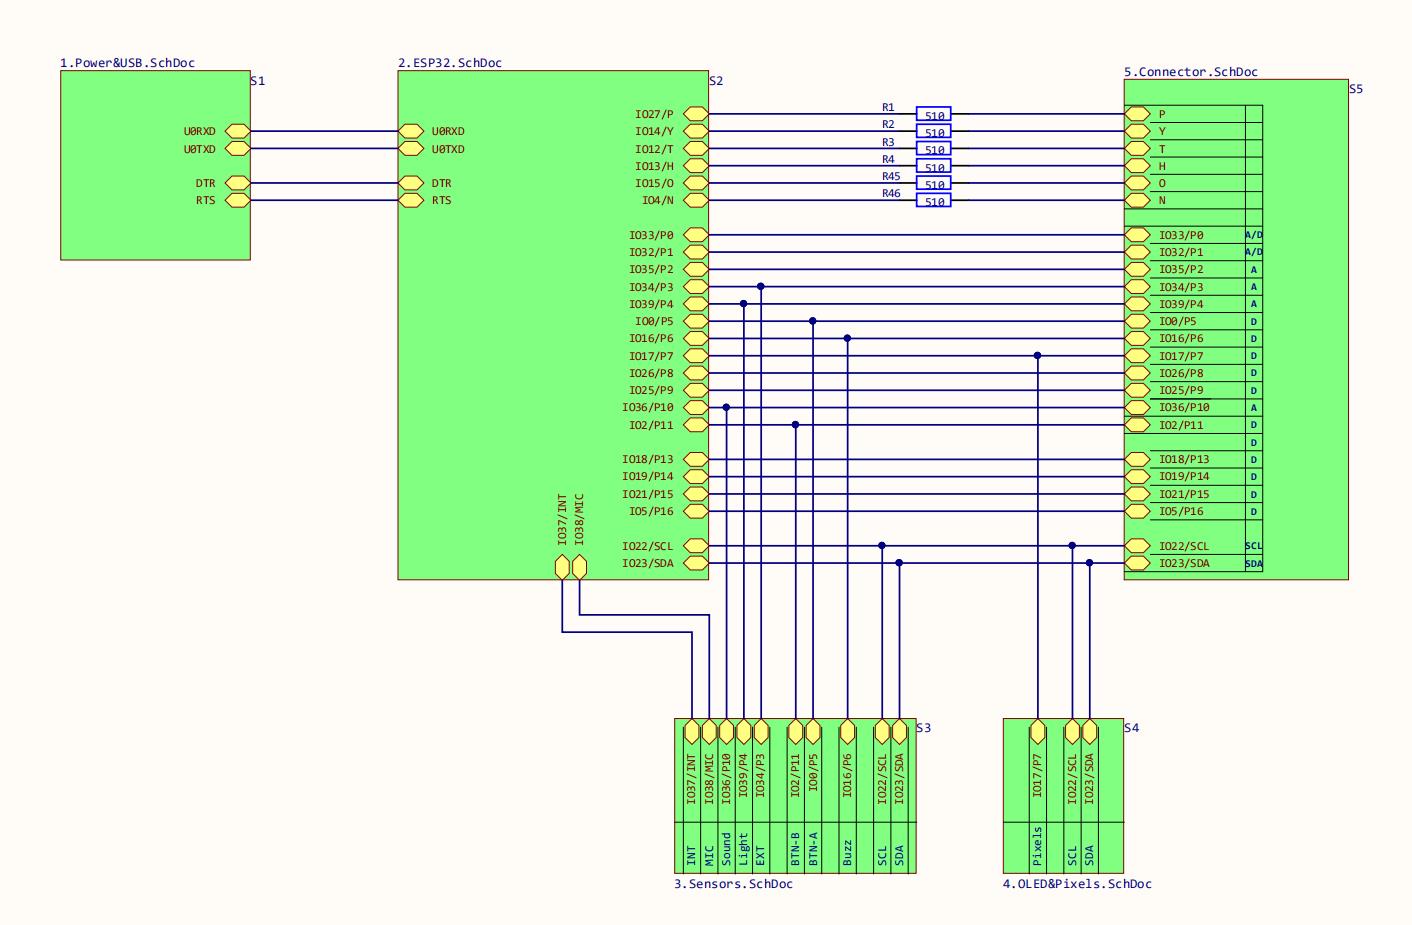The width and height of the screenshot is (1412, 925).
Task: Select resistor R4 510 body
Action: 934,166
